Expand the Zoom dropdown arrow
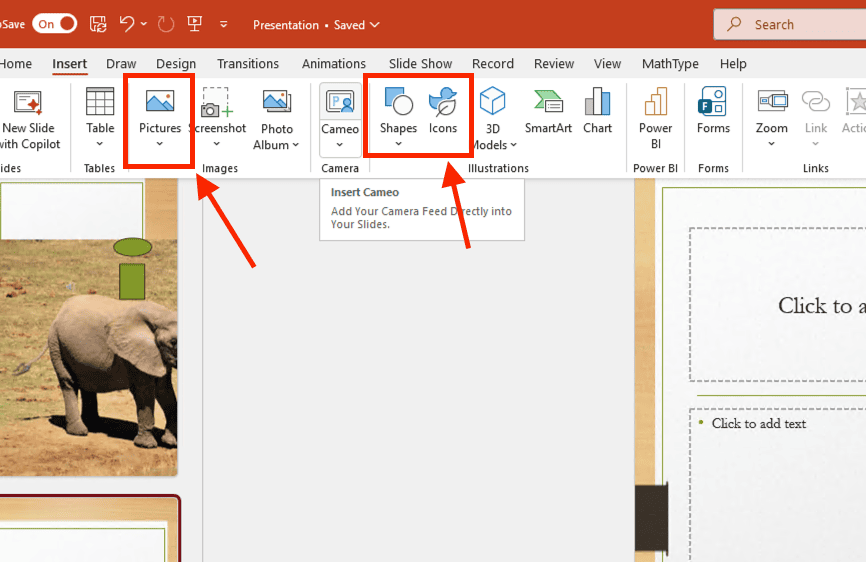Screen dimensions: 866x562 click(x=772, y=144)
